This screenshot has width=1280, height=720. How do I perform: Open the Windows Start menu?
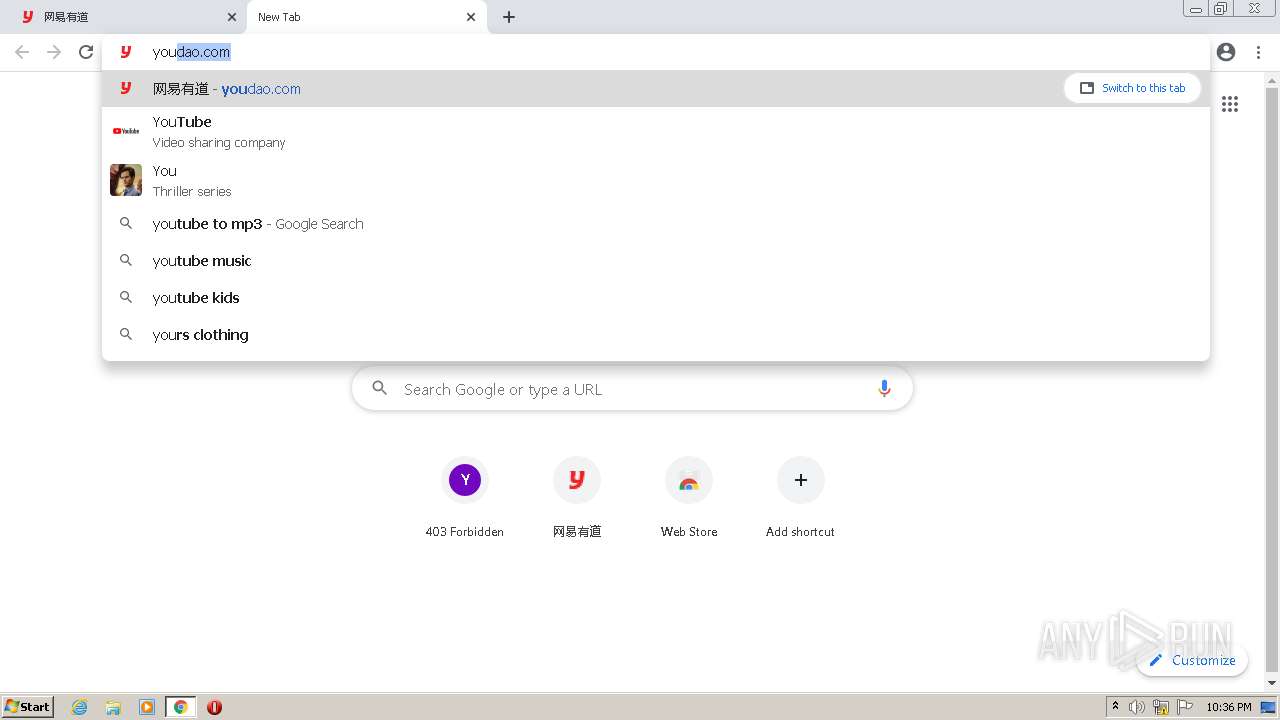pos(28,706)
